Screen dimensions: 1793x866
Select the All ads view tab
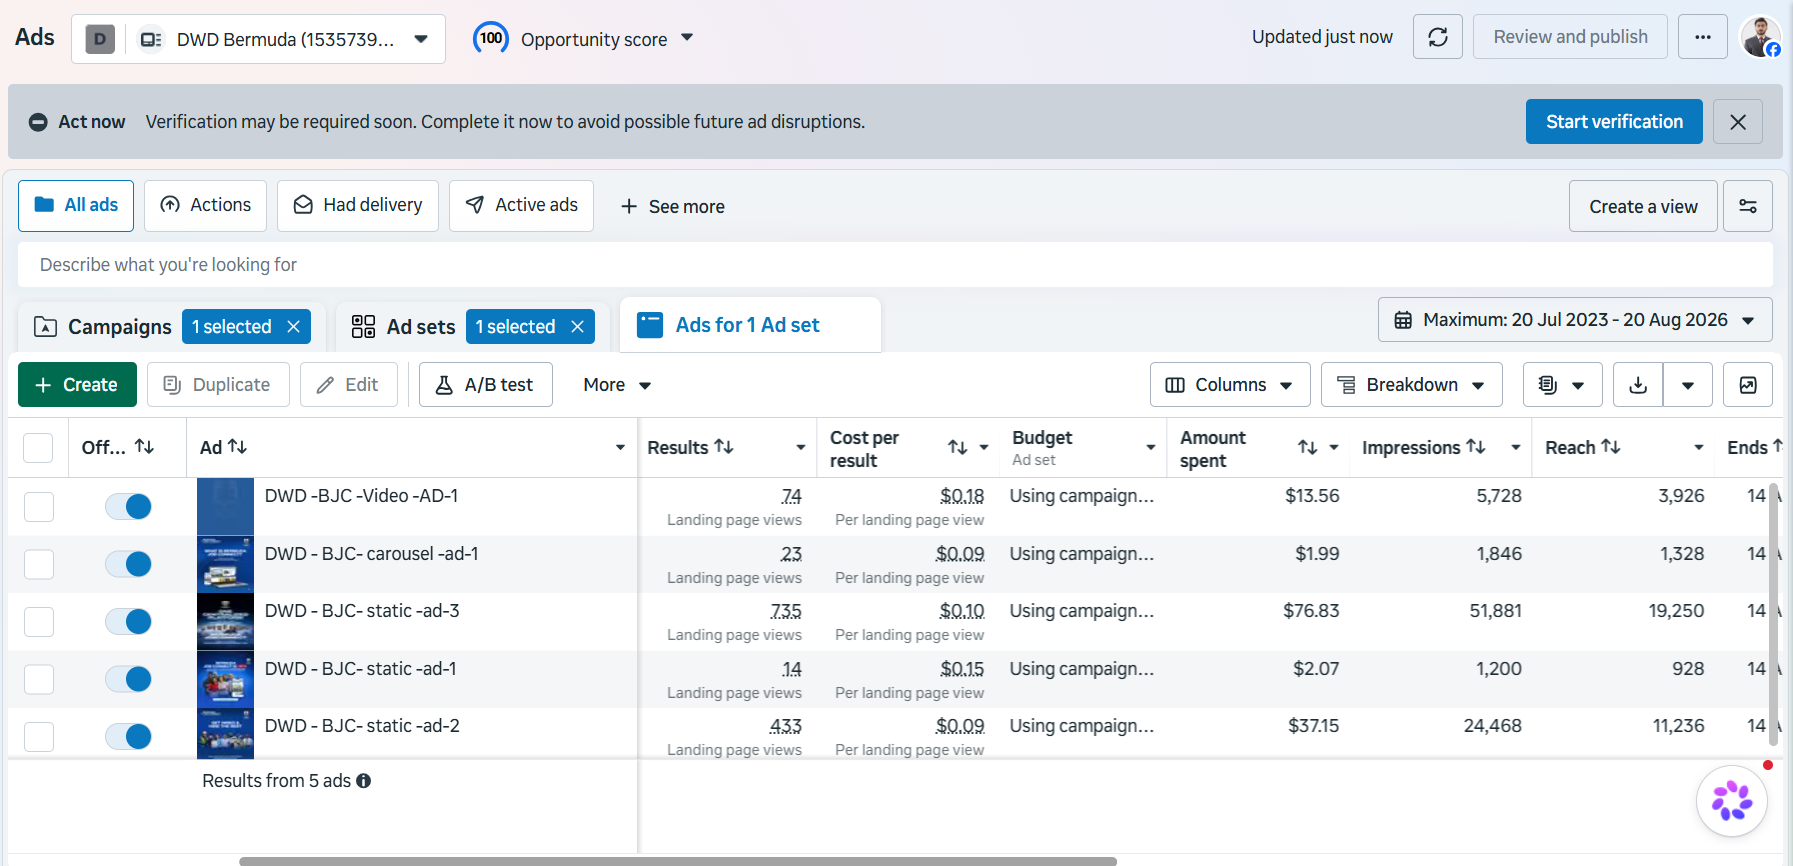76,206
